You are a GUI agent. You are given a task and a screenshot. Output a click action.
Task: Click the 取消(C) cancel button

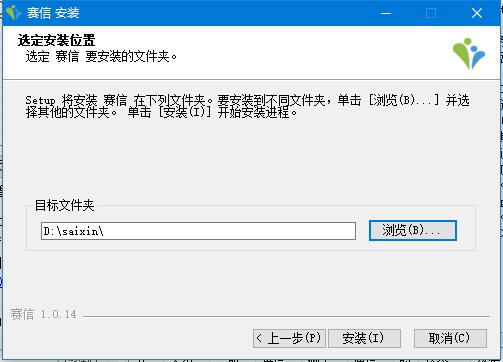pyautogui.click(x=450, y=338)
